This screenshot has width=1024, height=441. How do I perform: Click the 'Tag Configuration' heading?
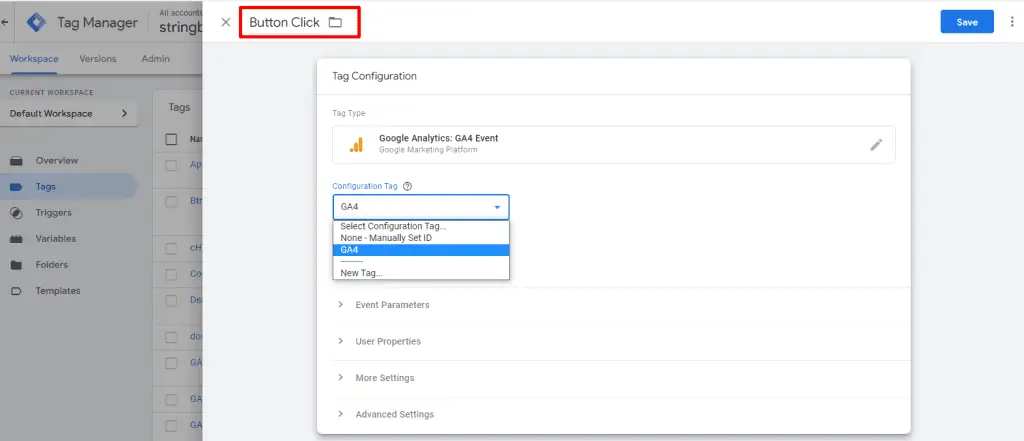pos(374,76)
